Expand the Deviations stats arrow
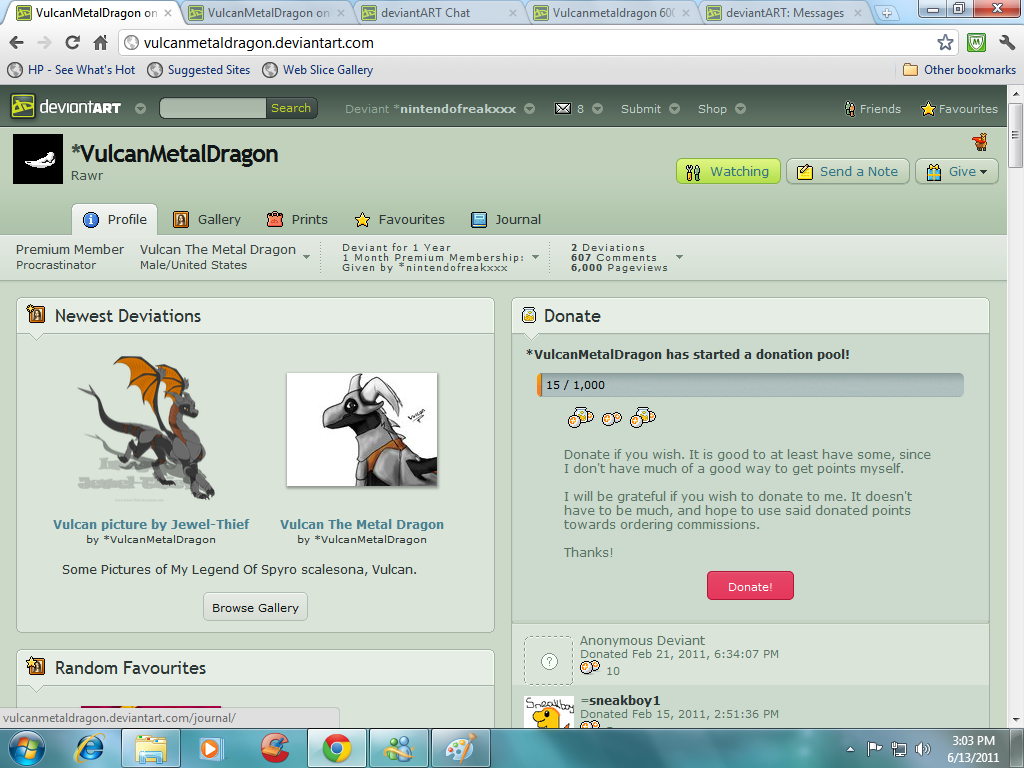Screen dimensions: 1024x768 pos(679,257)
